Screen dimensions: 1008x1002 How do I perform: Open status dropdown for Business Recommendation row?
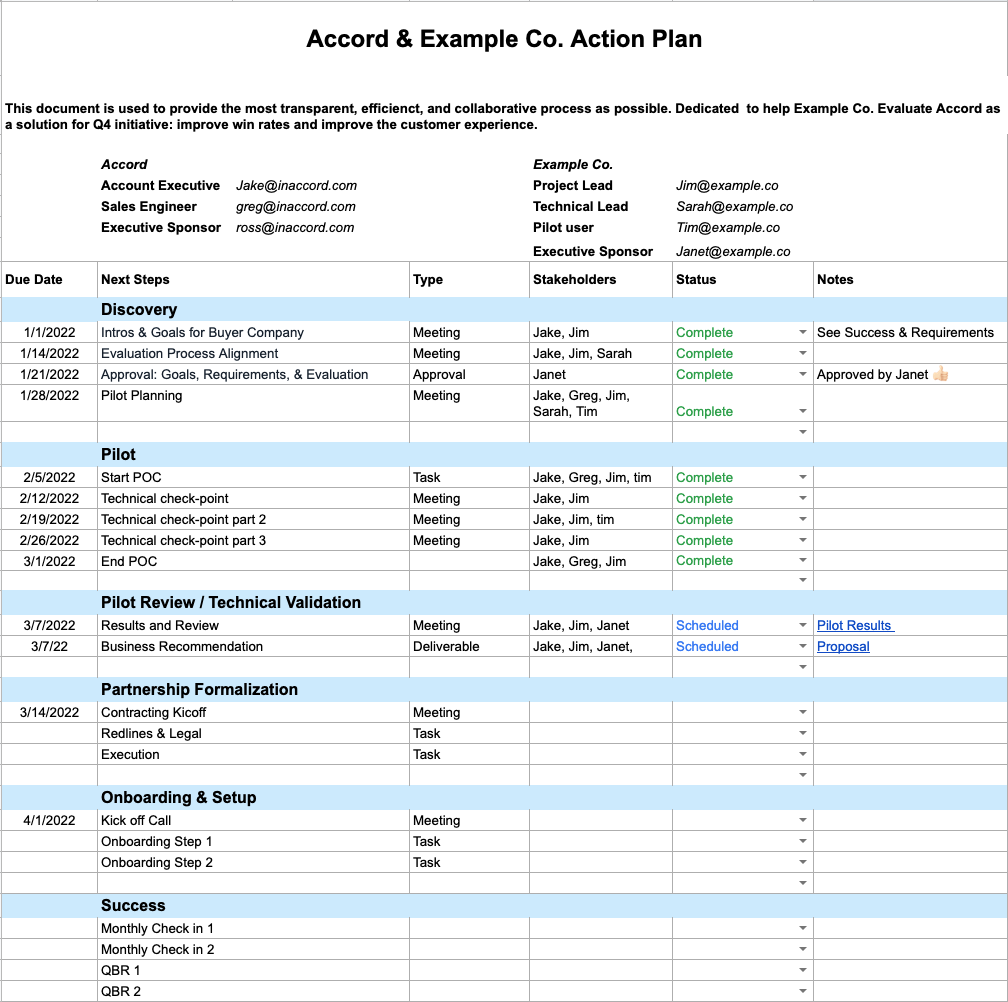(802, 646)
